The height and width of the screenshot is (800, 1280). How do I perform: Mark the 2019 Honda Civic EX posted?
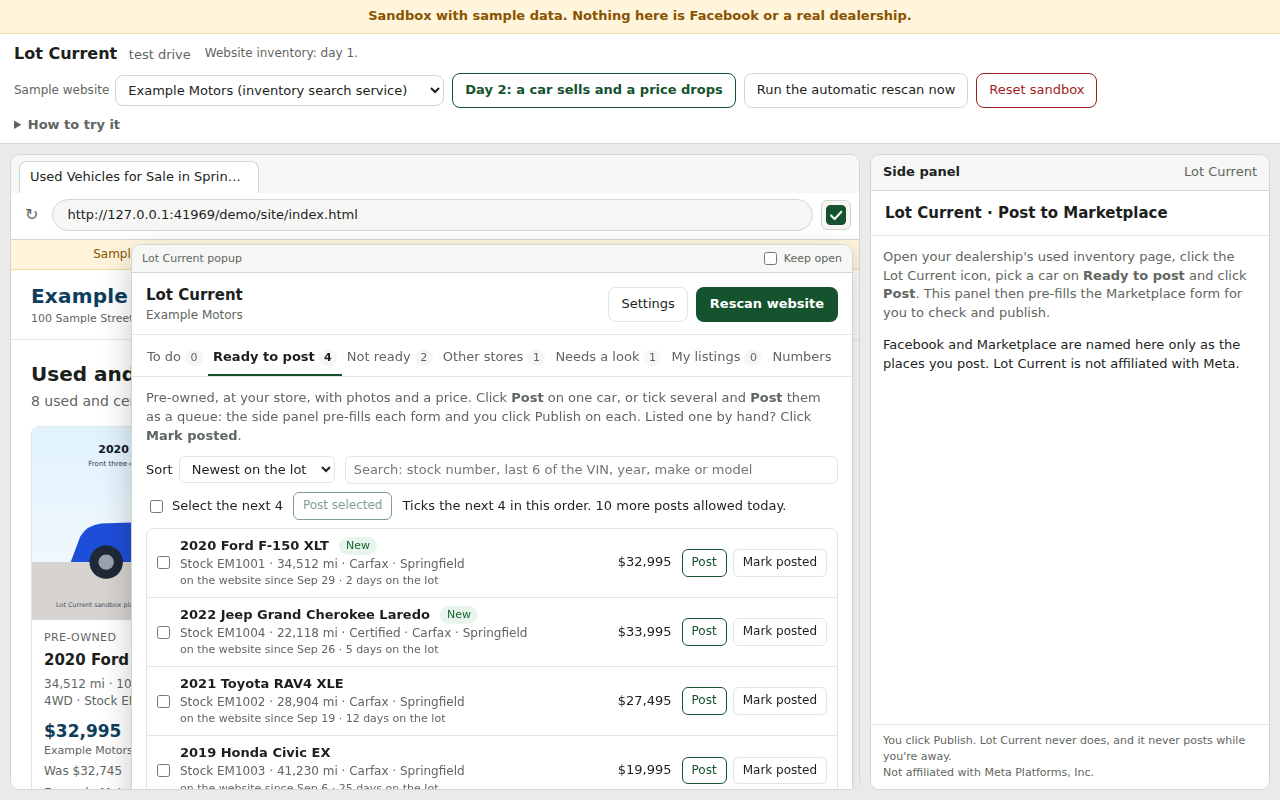point(780,770)
